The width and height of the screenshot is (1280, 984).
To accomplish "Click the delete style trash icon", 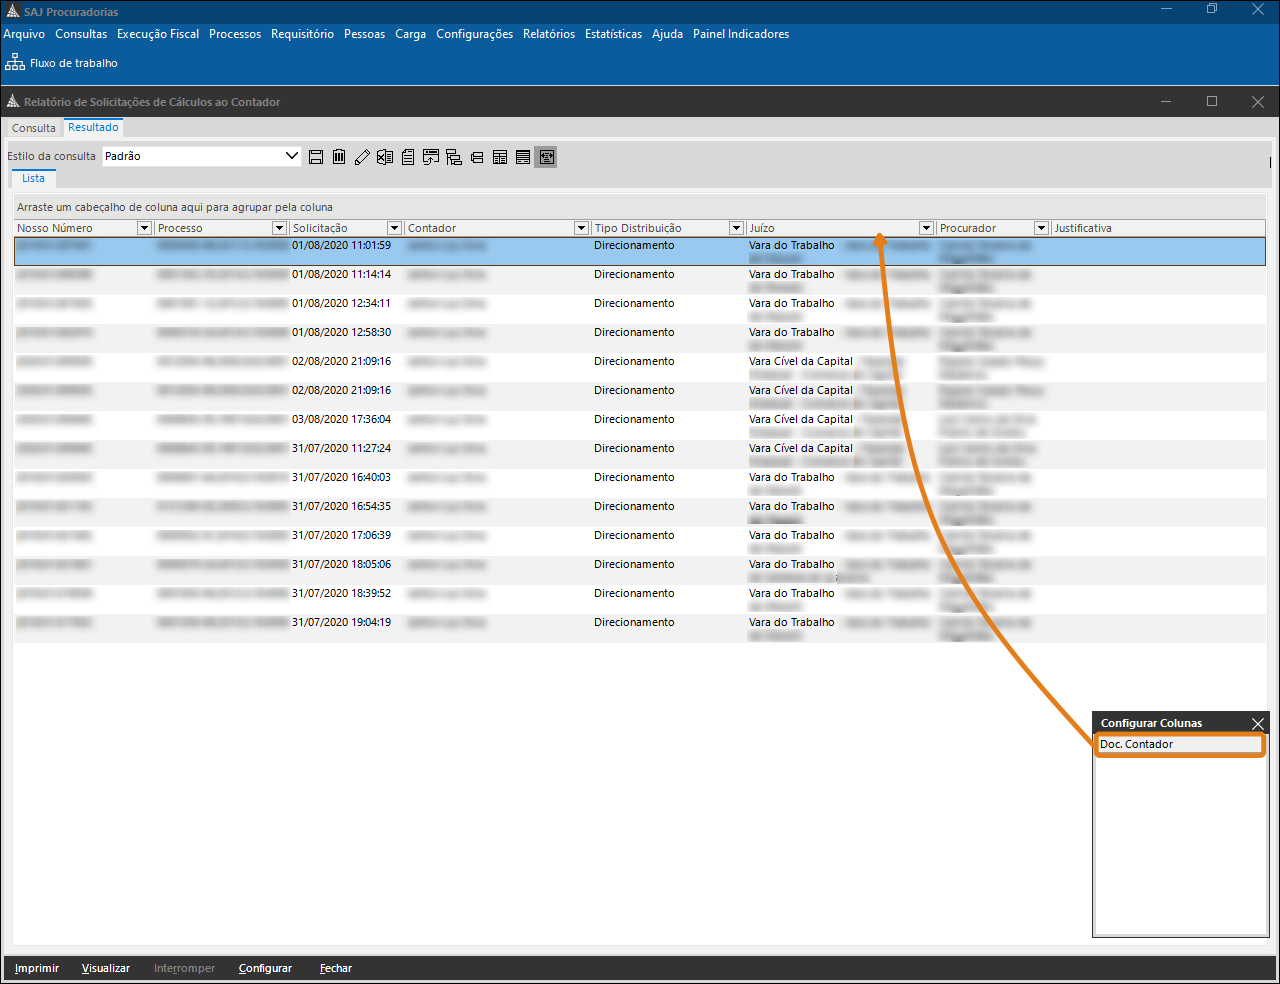I will click(339, 157).
